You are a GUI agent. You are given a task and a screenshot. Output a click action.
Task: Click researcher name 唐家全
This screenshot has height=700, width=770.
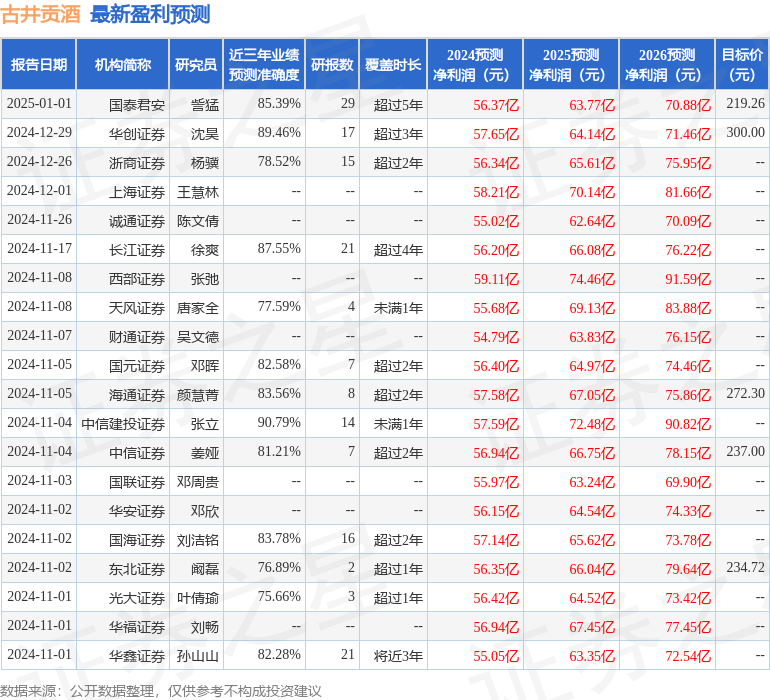tap(198, 308)
